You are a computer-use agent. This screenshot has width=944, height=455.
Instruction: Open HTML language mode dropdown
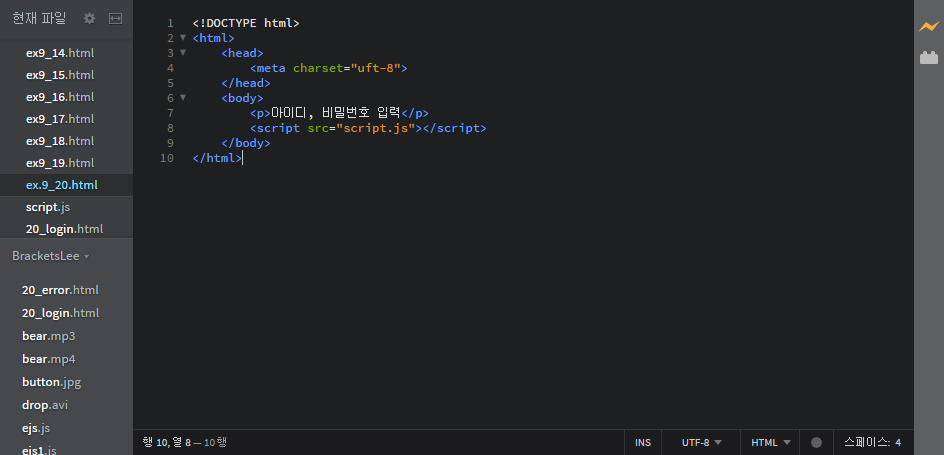coord(771,442)
